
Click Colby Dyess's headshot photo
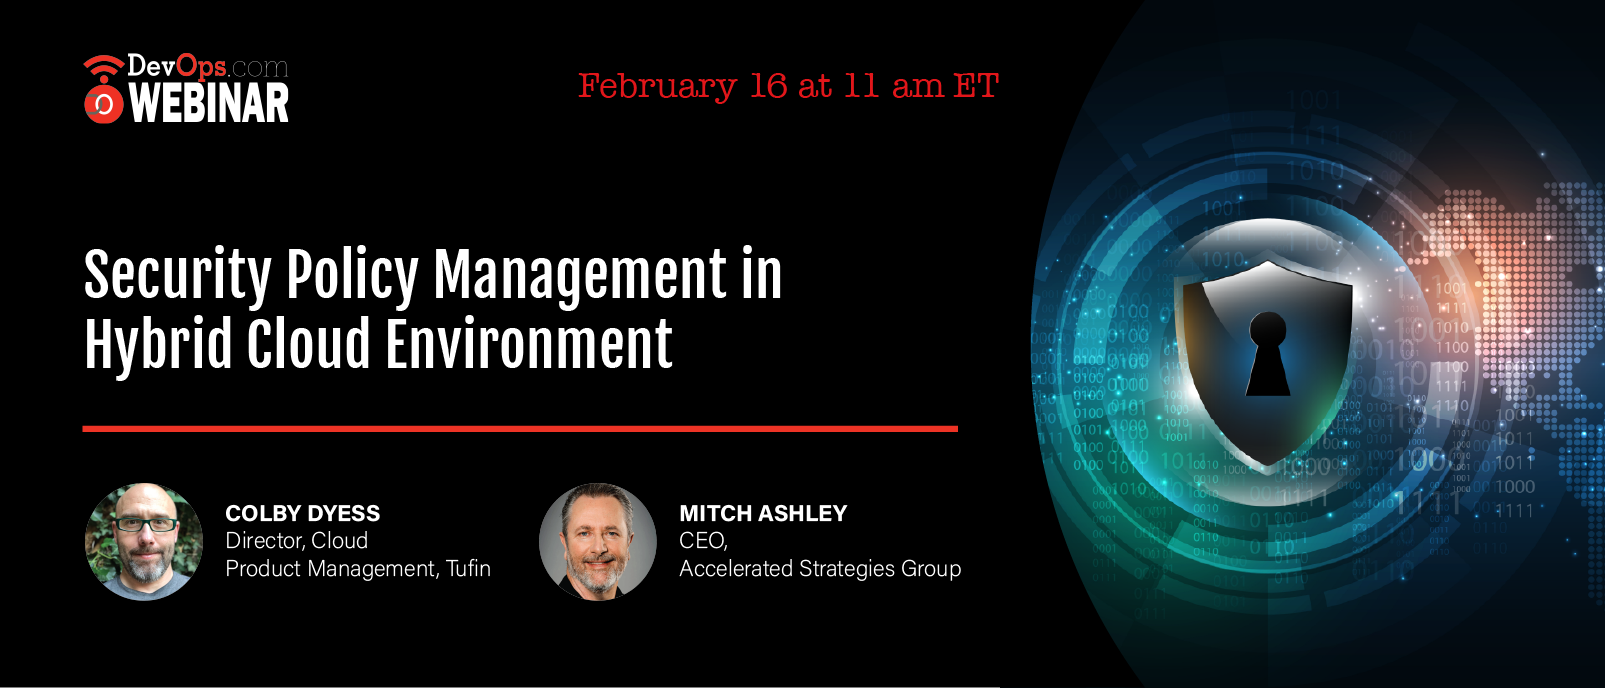144,542
